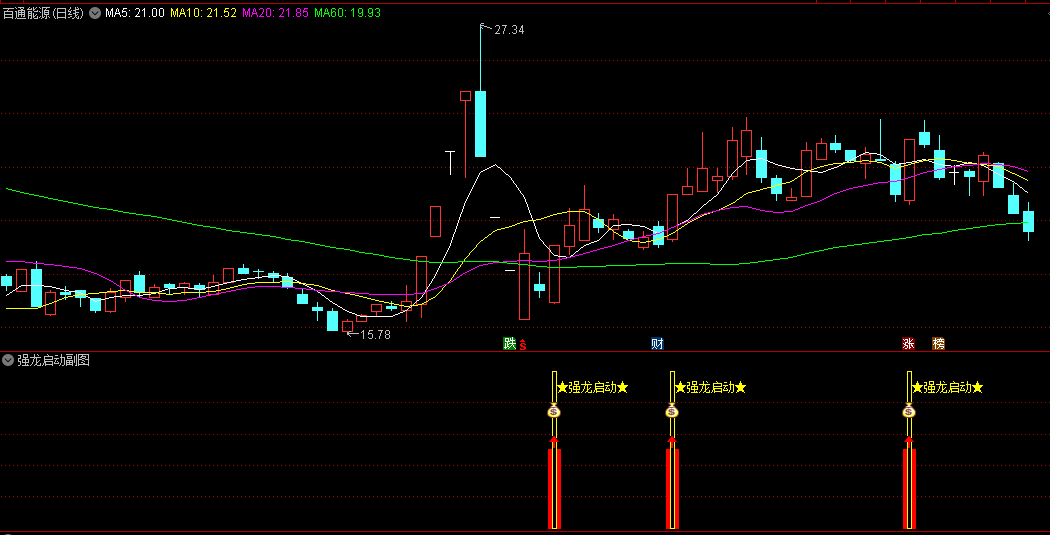The image size is (1050, 535).
Task: Click the dark red 涨 event marker
Action: click(908, 343)
